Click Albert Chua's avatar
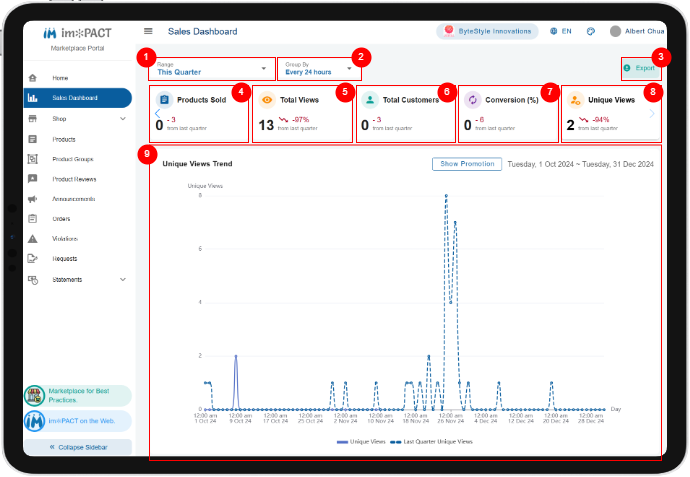 (616, 31)
